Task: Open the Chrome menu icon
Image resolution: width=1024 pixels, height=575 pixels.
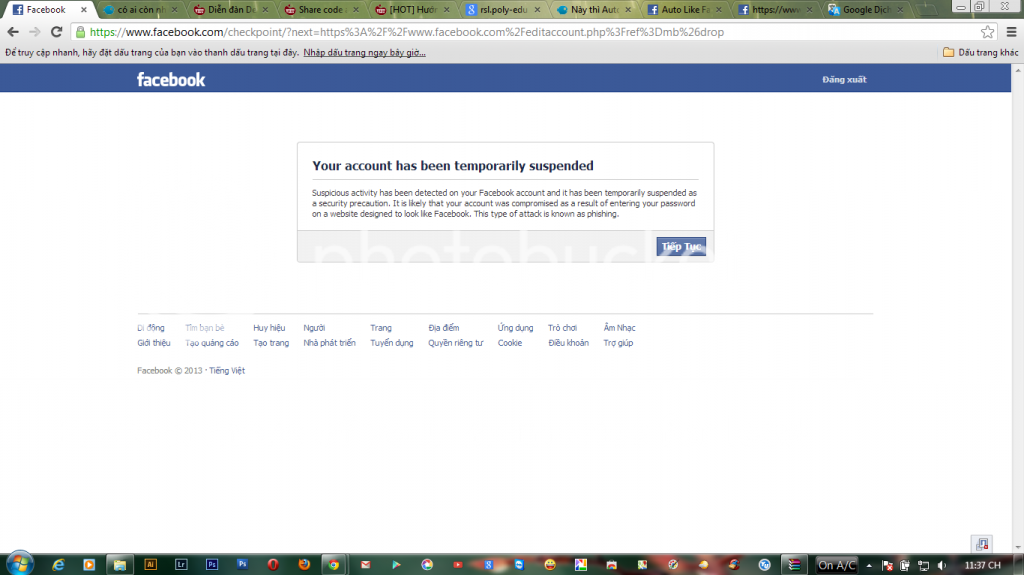Action: point(1012,32)
